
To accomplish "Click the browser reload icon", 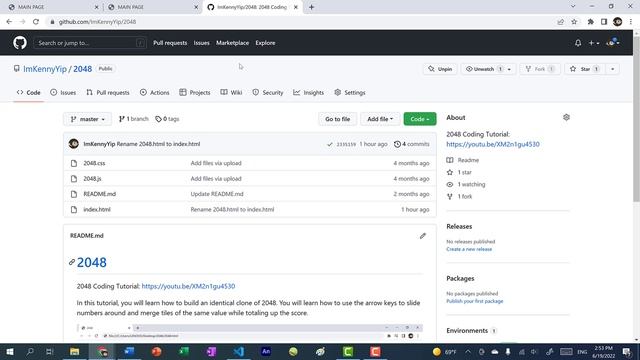I will (36, 22).
